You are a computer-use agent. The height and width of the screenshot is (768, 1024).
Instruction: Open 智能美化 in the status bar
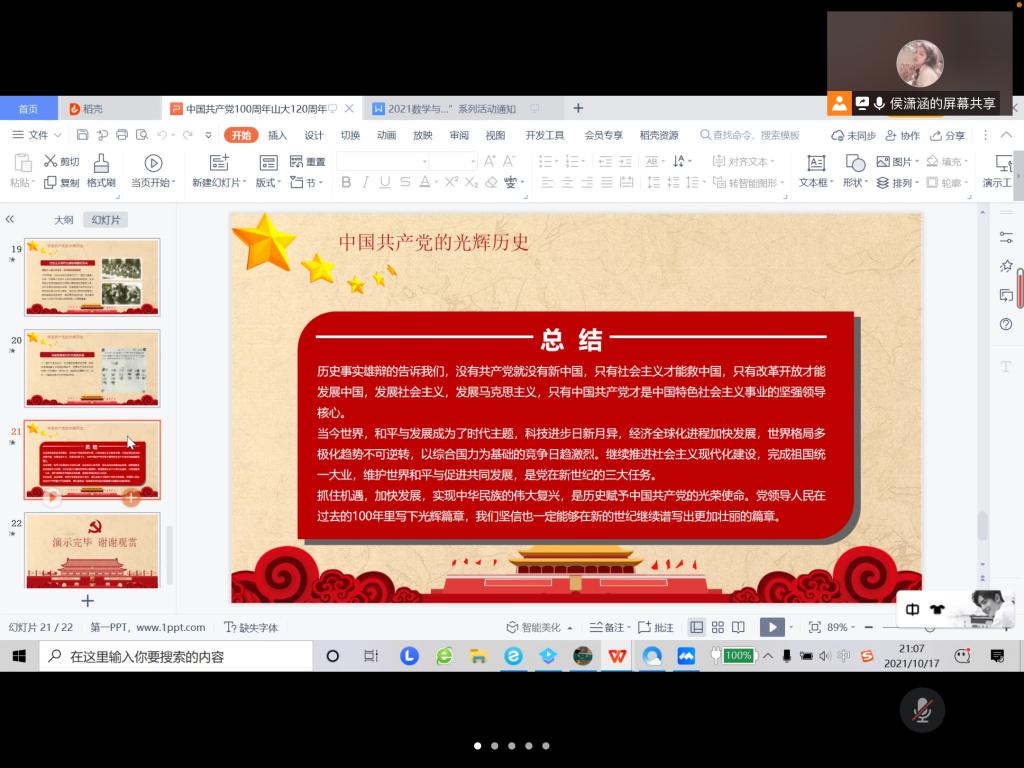point(540,627)
